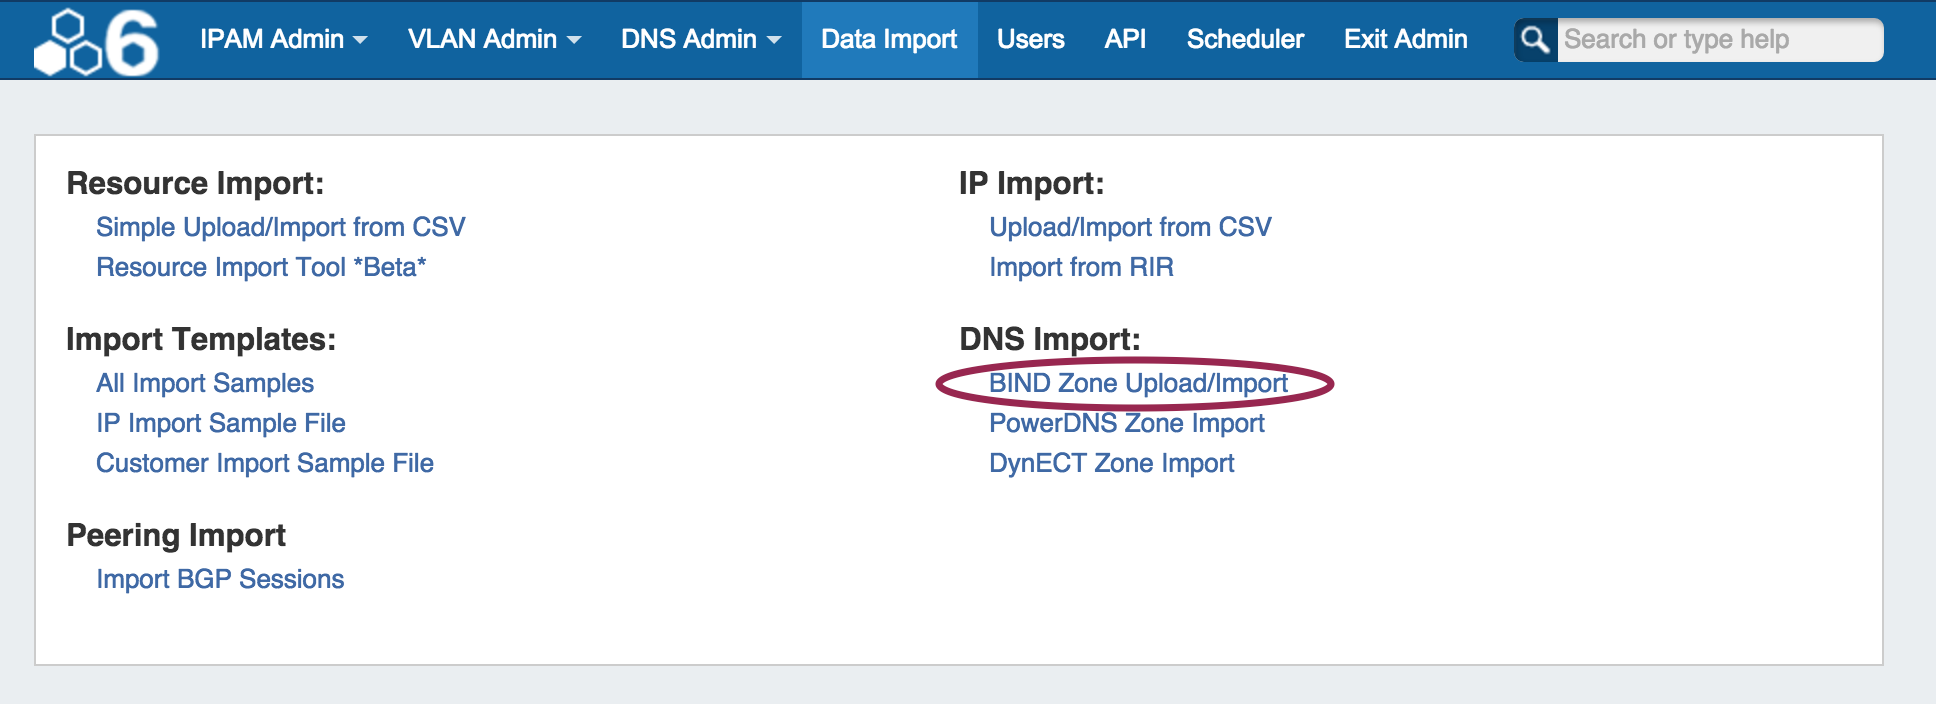Select PowerDNS Zone Import
1936x704 pixels.
[1127, 423]
